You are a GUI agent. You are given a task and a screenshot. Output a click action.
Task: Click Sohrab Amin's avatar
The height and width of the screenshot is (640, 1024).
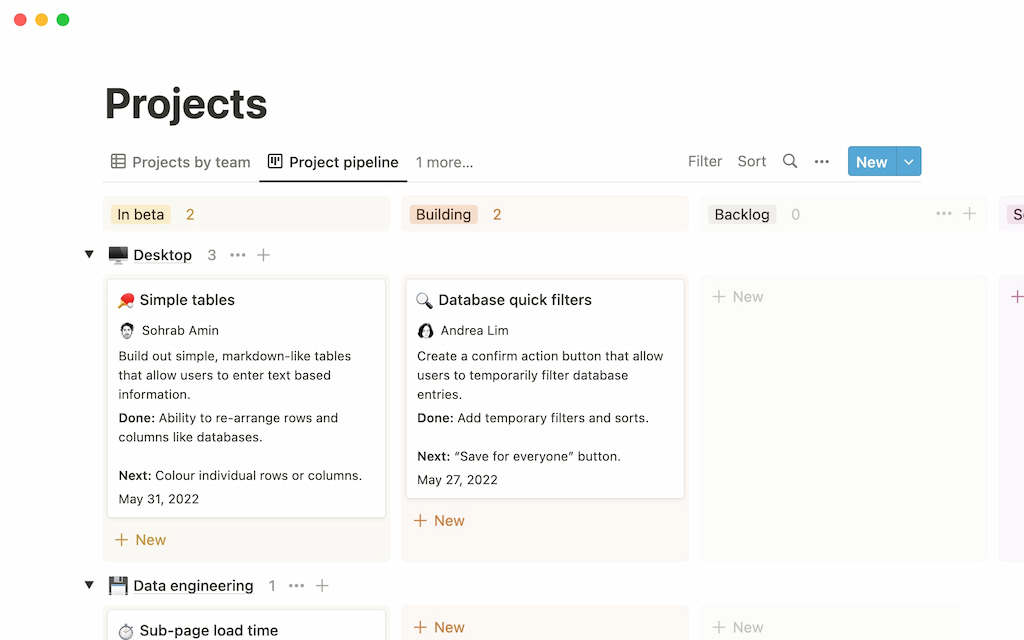(127, 330)
